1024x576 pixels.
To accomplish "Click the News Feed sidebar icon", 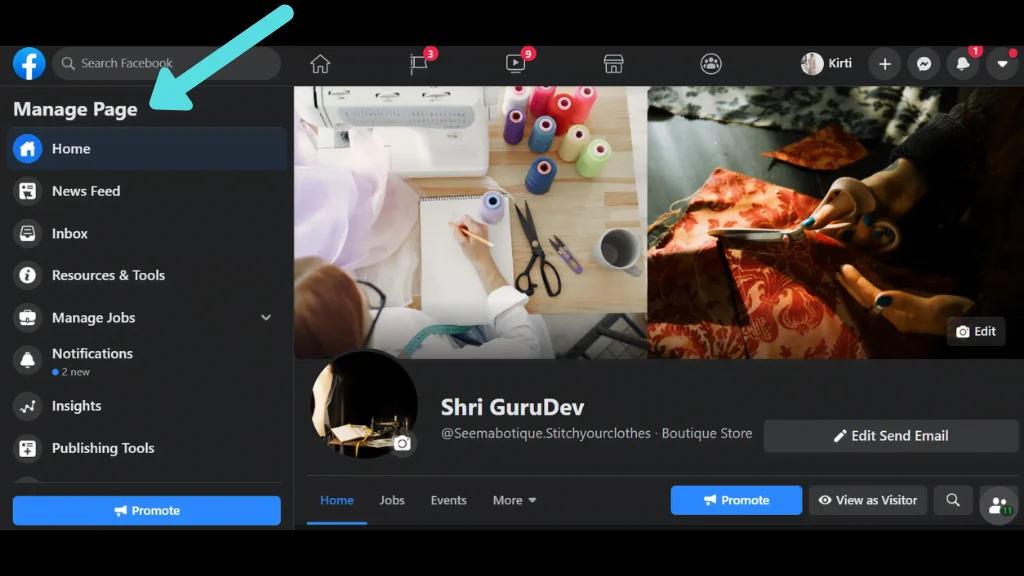I will click(x=27, y=191).
